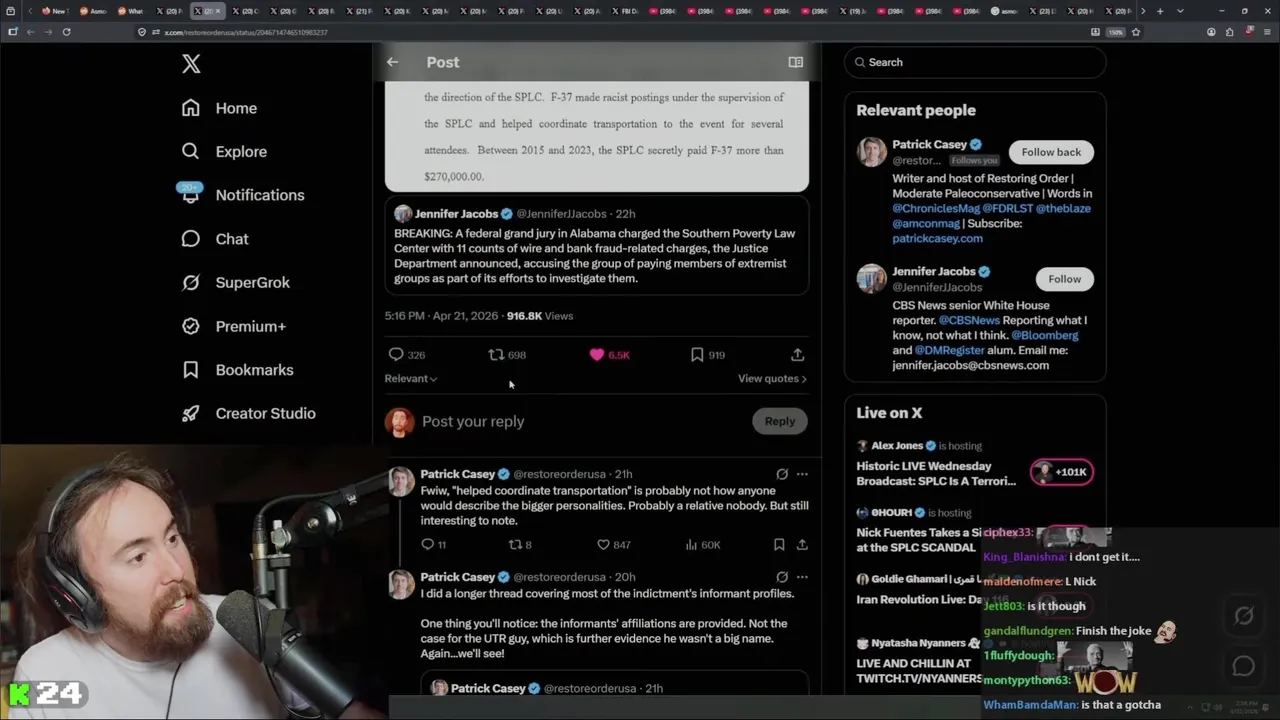
Task: Click Follow back for Patrick Casey
Action: click(x=1051, y=152)
